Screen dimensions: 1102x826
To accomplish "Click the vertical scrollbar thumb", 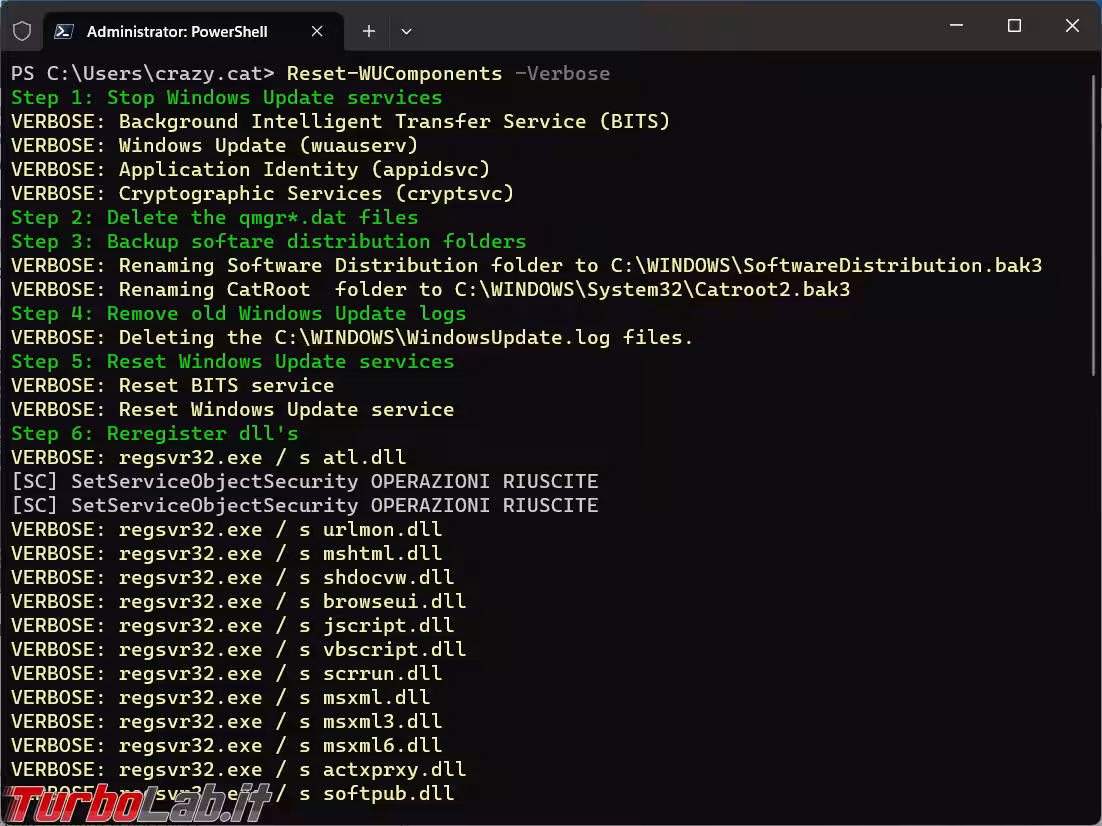I will (1094, 220).
